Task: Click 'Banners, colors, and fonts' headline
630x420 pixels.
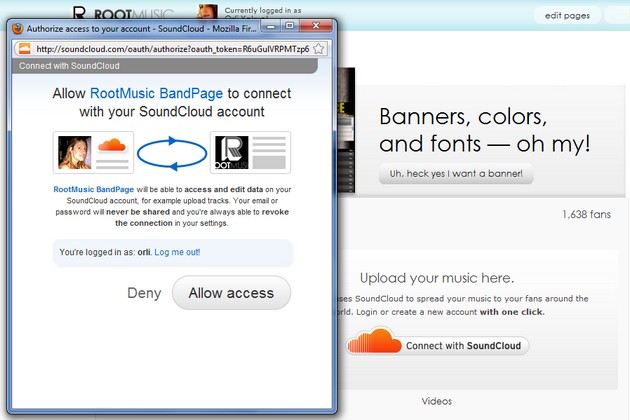Action: [484, 130]
